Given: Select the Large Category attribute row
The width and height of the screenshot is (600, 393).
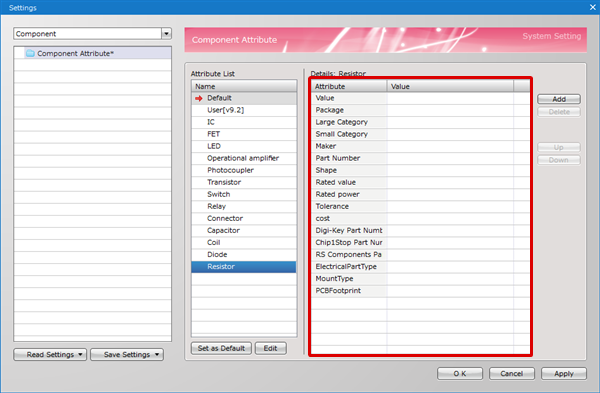Looking at the screenshot, I should (x=420, y=122).
